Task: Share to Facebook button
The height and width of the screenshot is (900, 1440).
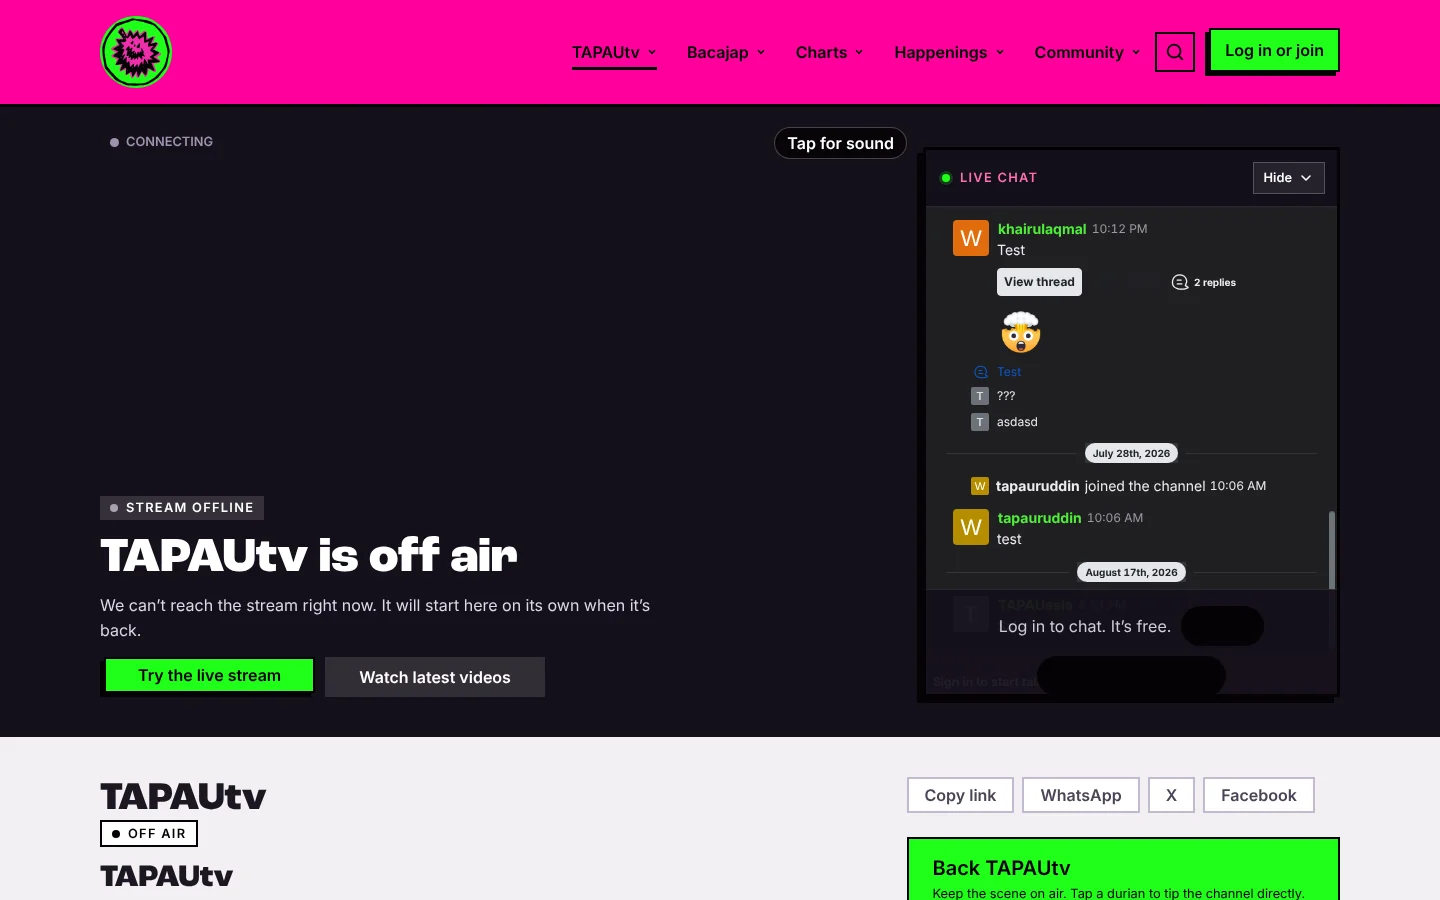Action: (1258, 795)
